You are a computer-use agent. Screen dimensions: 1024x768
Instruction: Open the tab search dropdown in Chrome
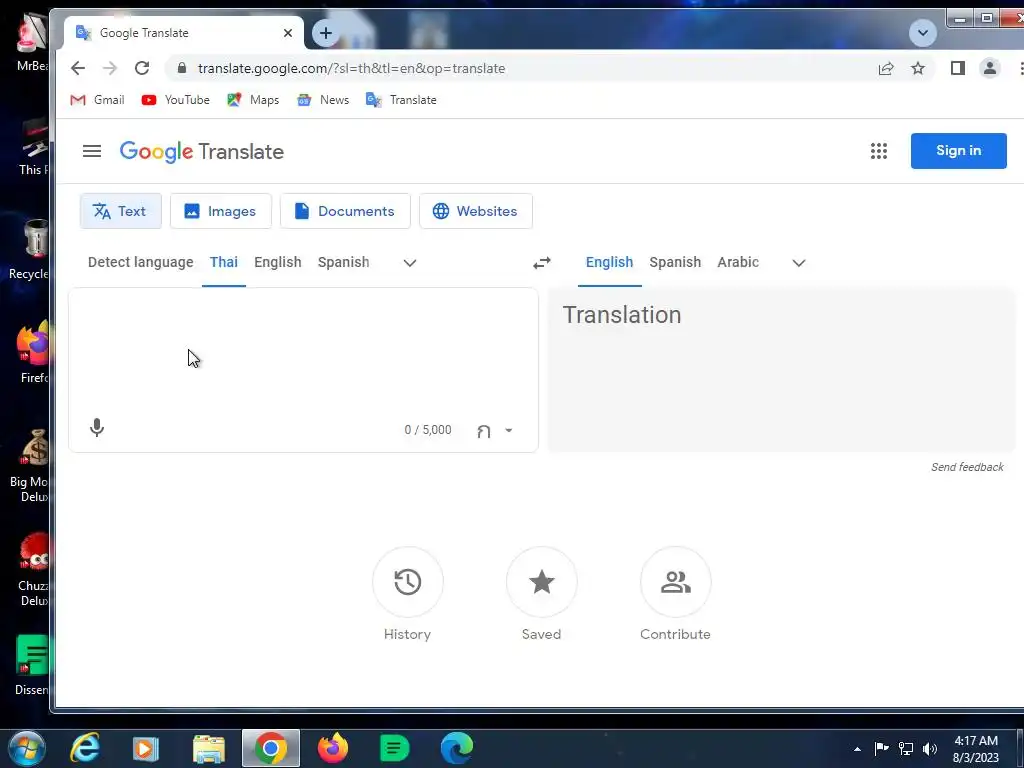(x=922, y=33)
